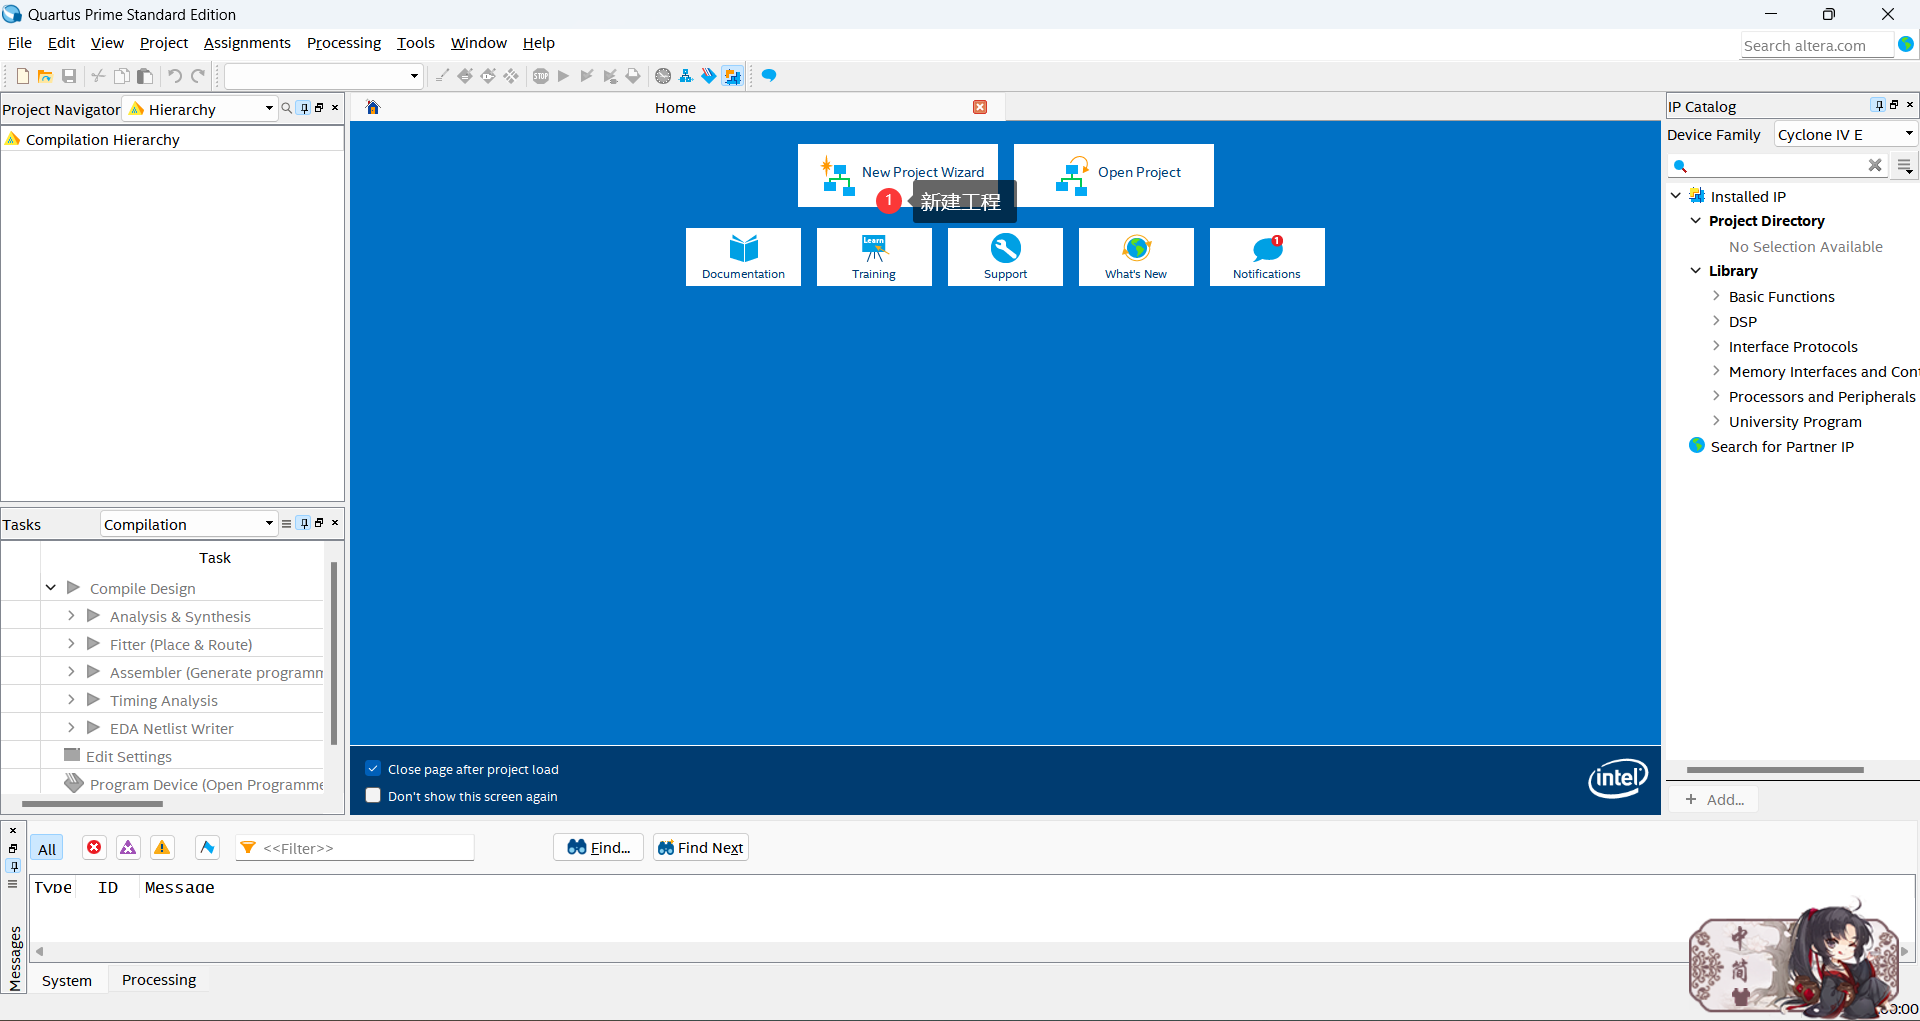This screenshot has height=1021, width=1920.
Task: Click the Open Project button
Action: click(1114, 175)
